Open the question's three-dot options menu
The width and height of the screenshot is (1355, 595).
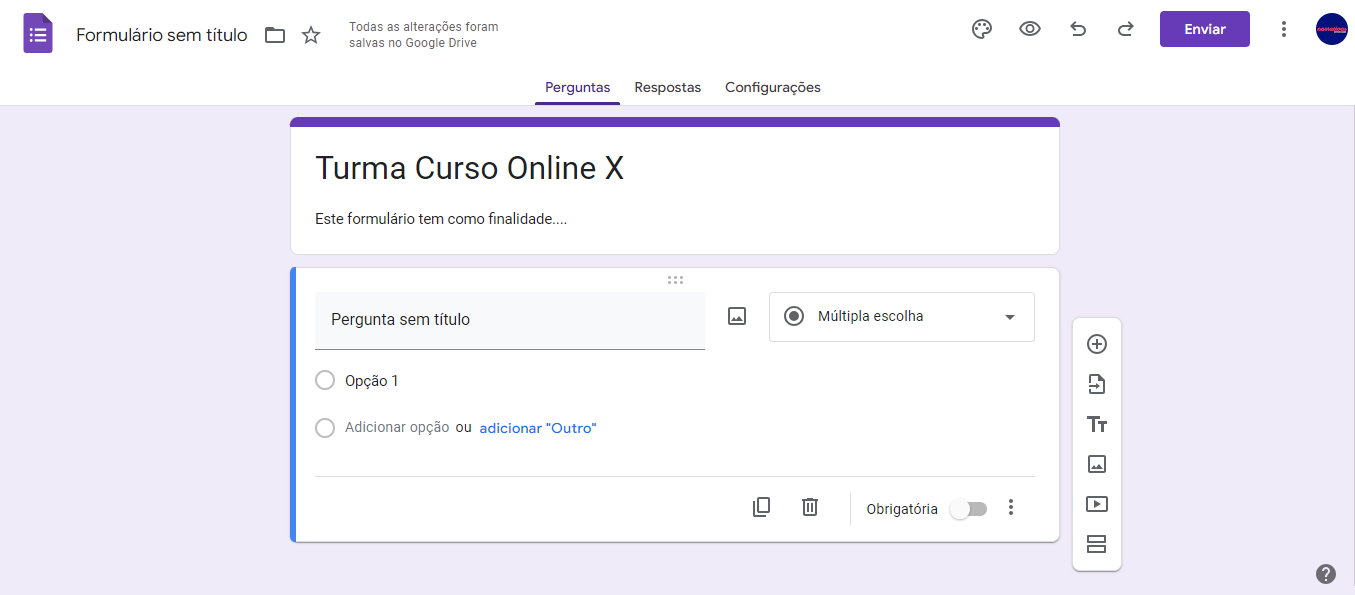pos(1010,508)
